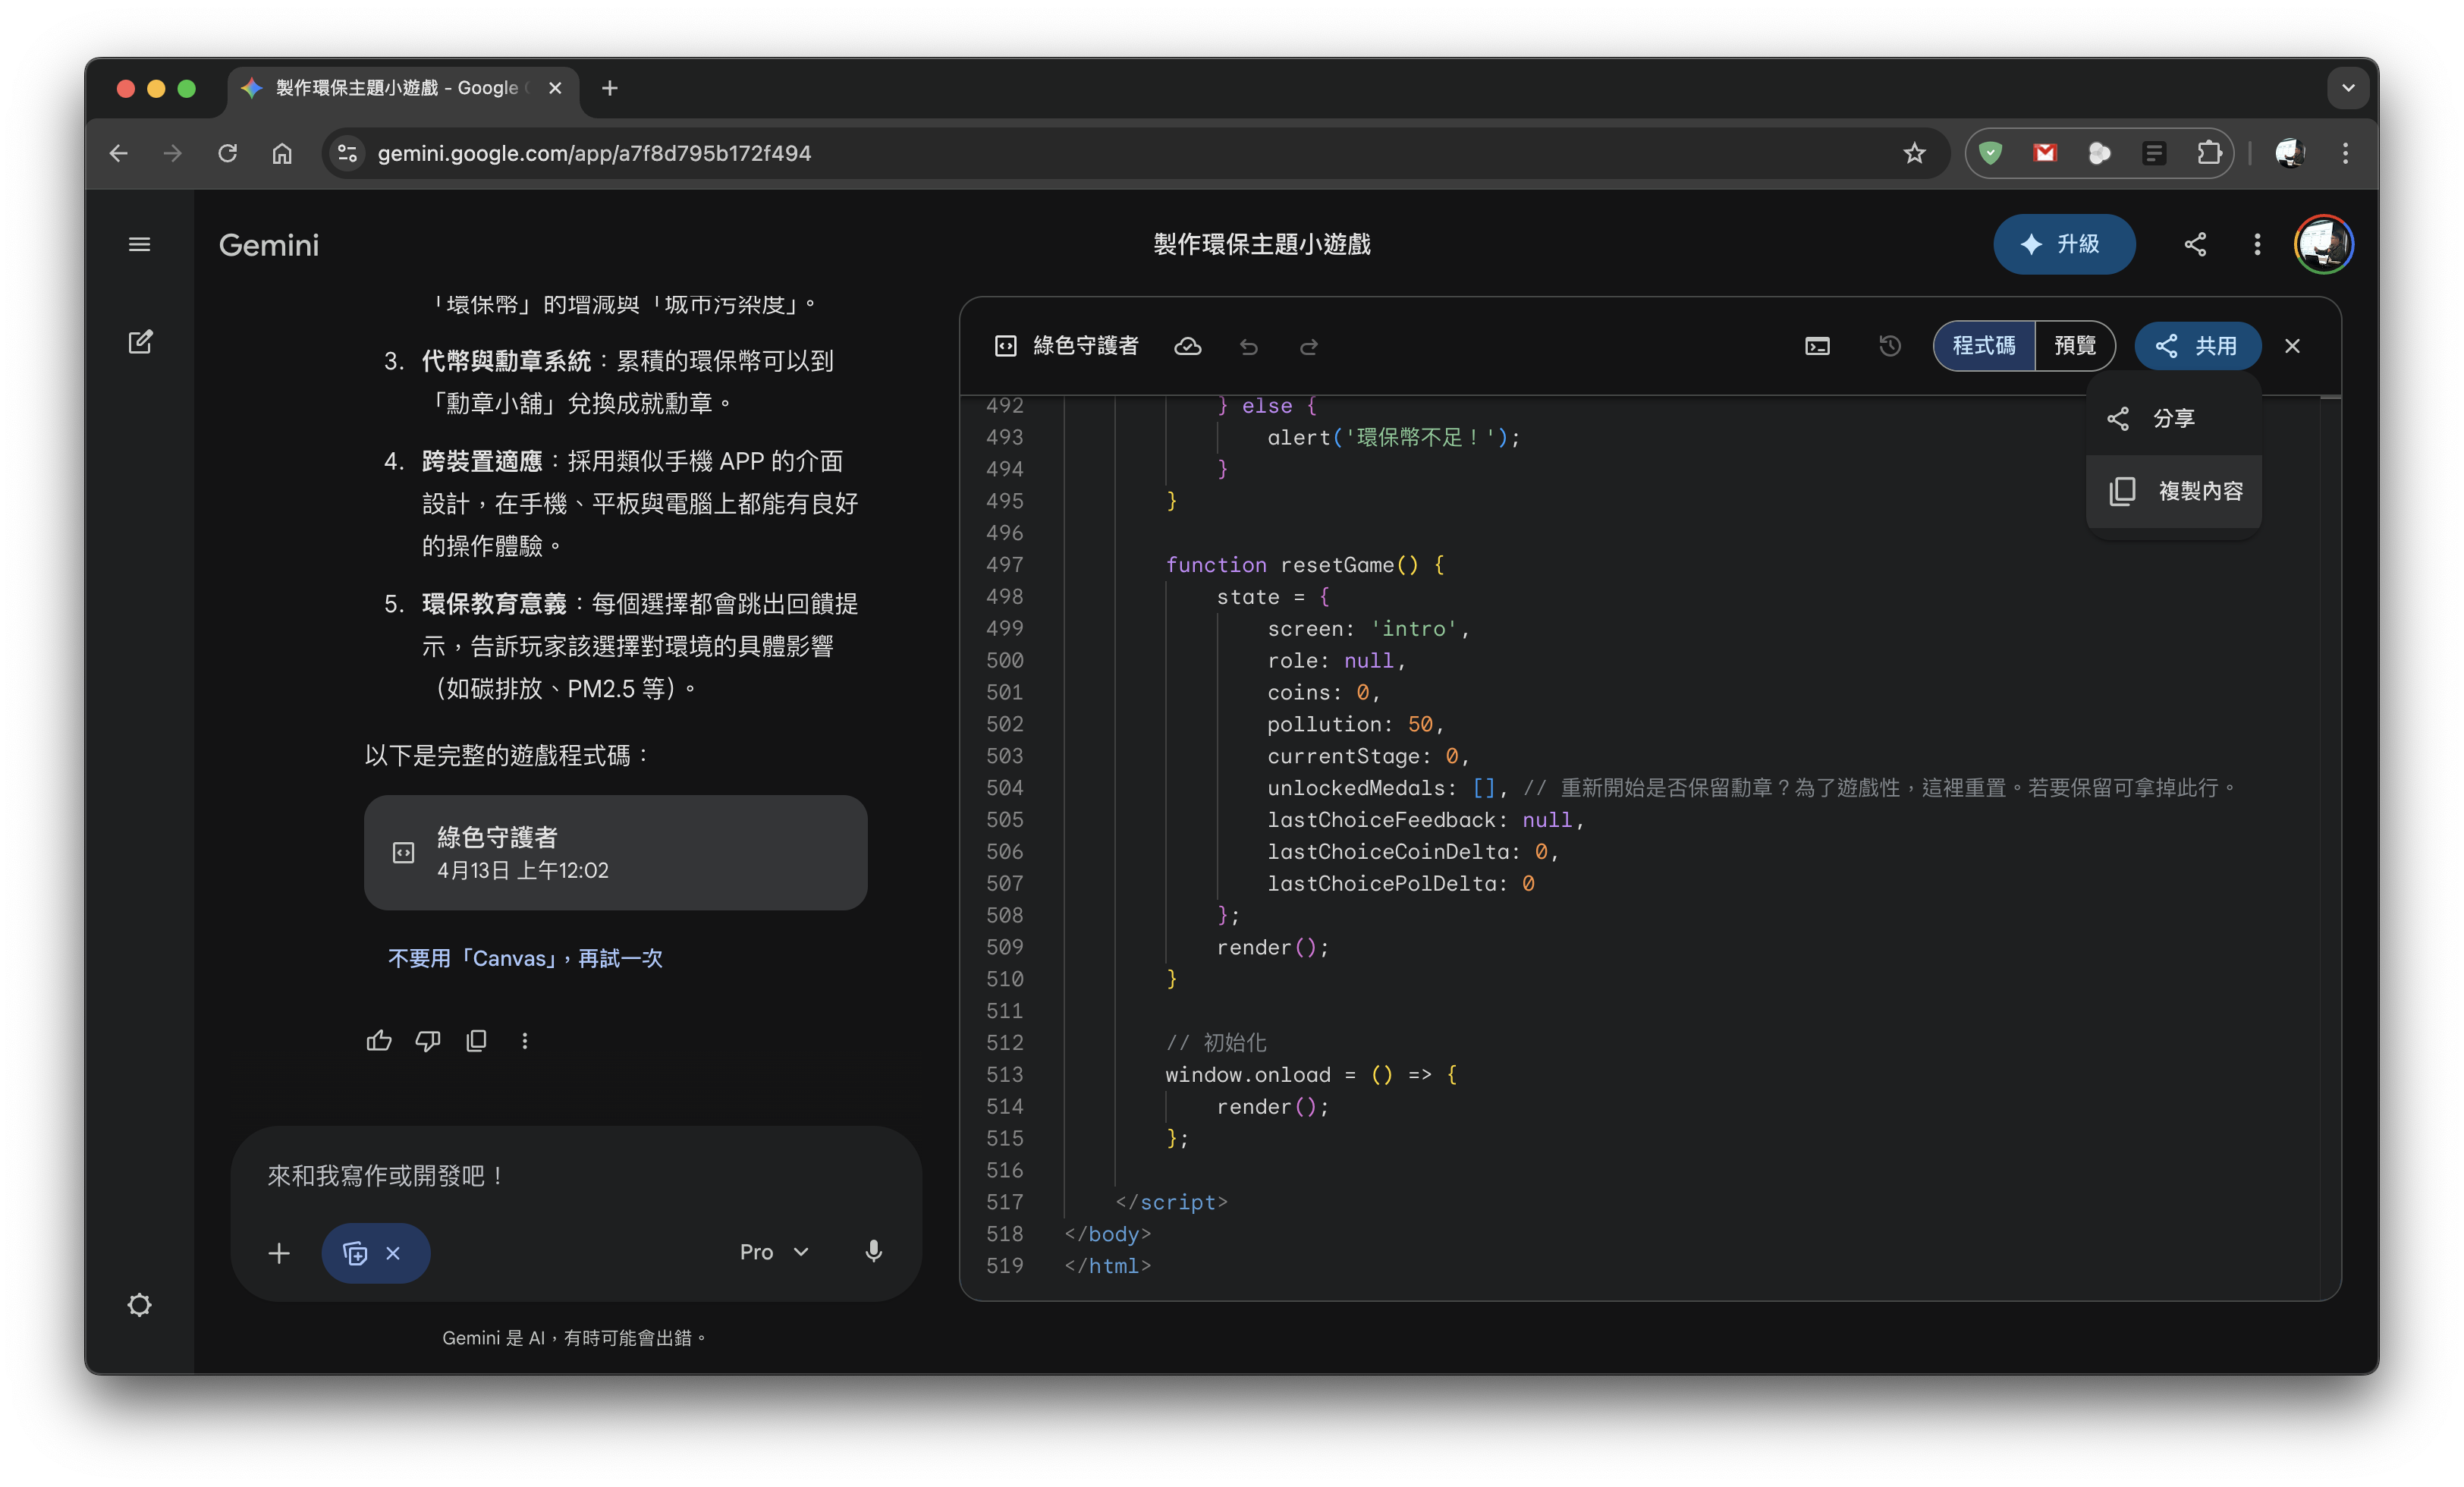Open the settings gear in the sidebar
Viewport: 2464px width, 1487px height.
click(139, 1304)
